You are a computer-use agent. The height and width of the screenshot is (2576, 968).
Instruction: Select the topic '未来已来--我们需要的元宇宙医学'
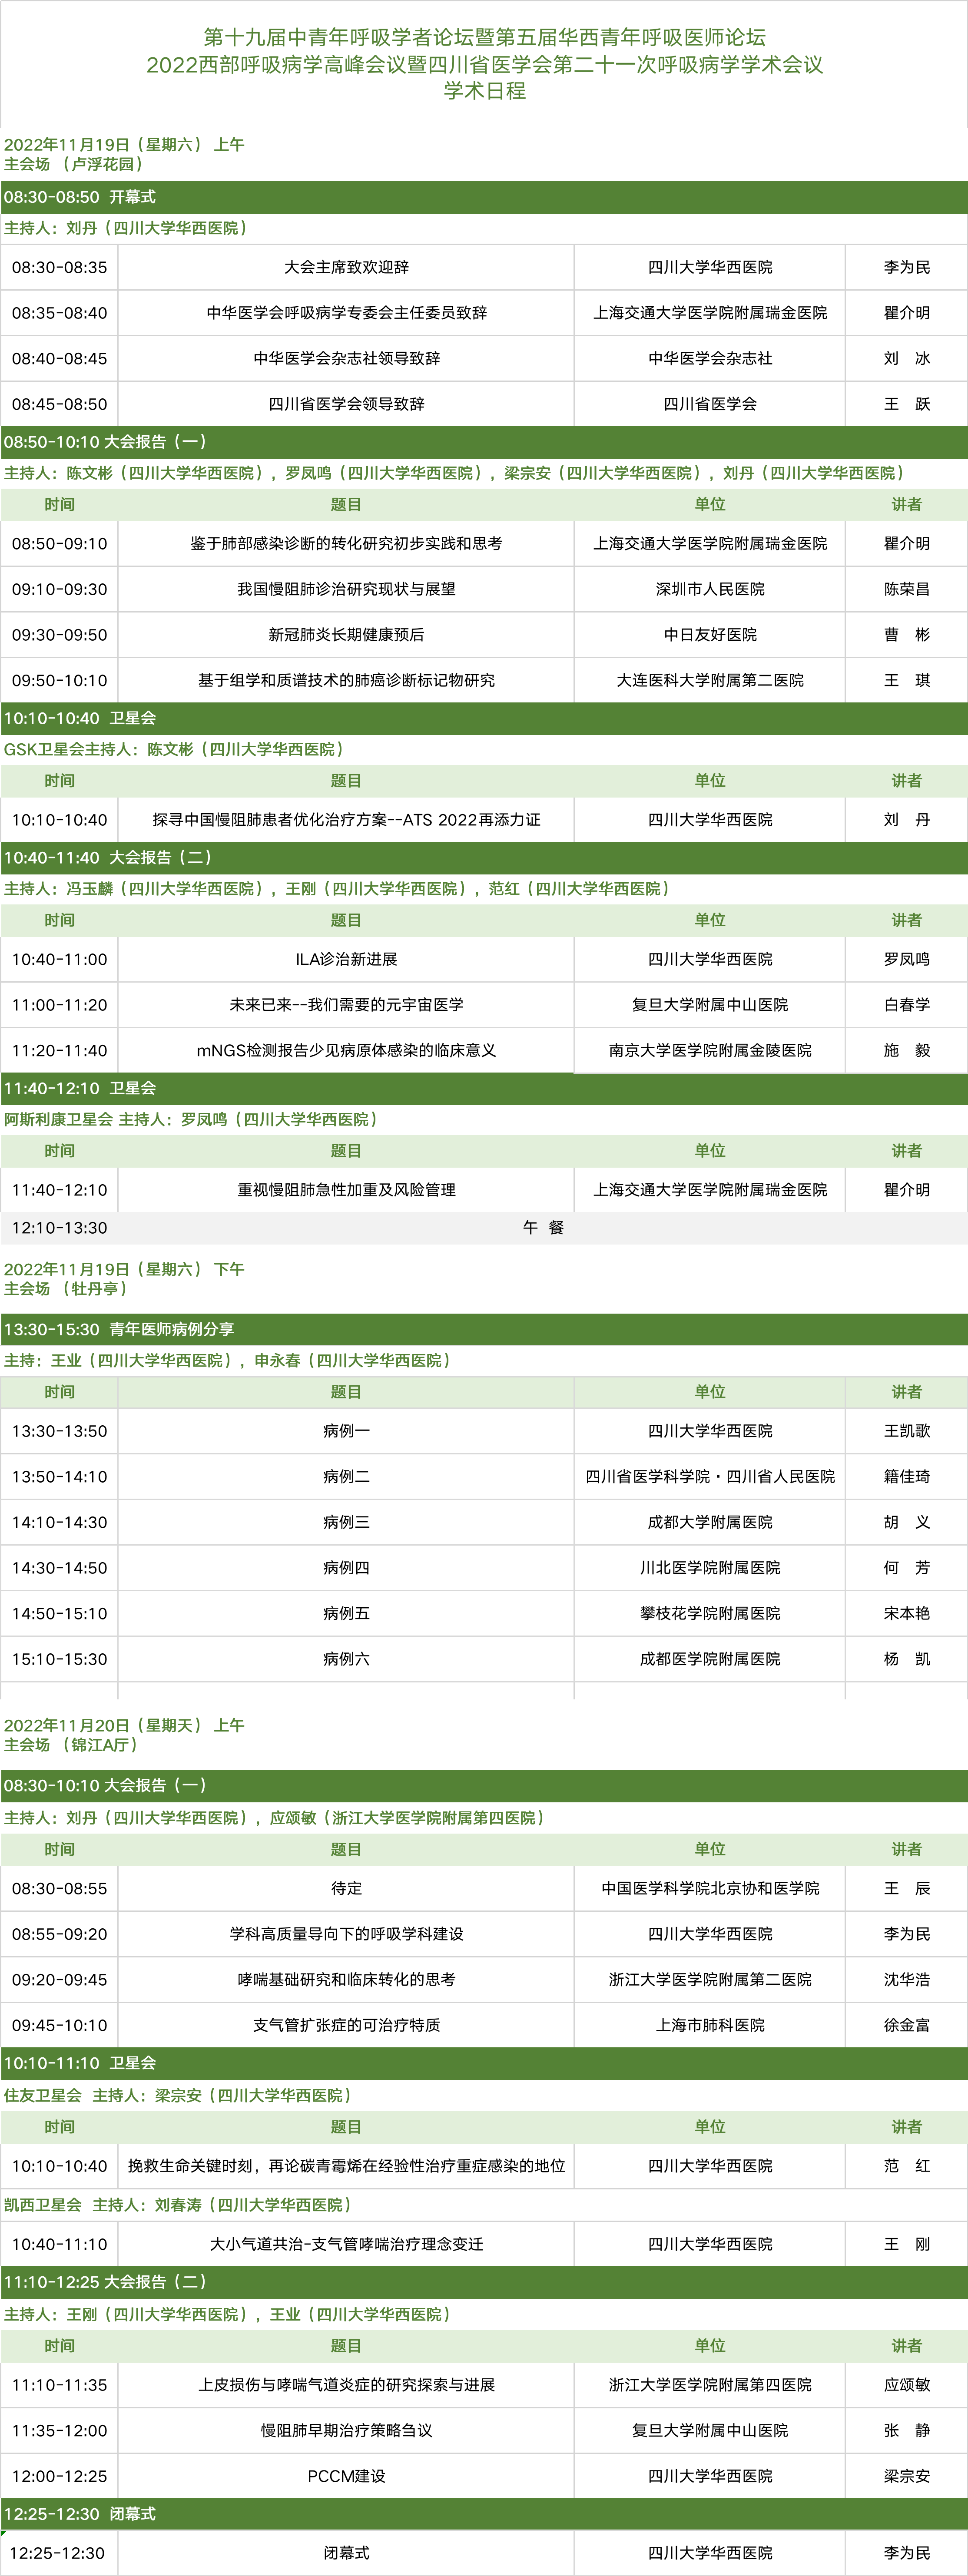click(x=346, y=1005)
